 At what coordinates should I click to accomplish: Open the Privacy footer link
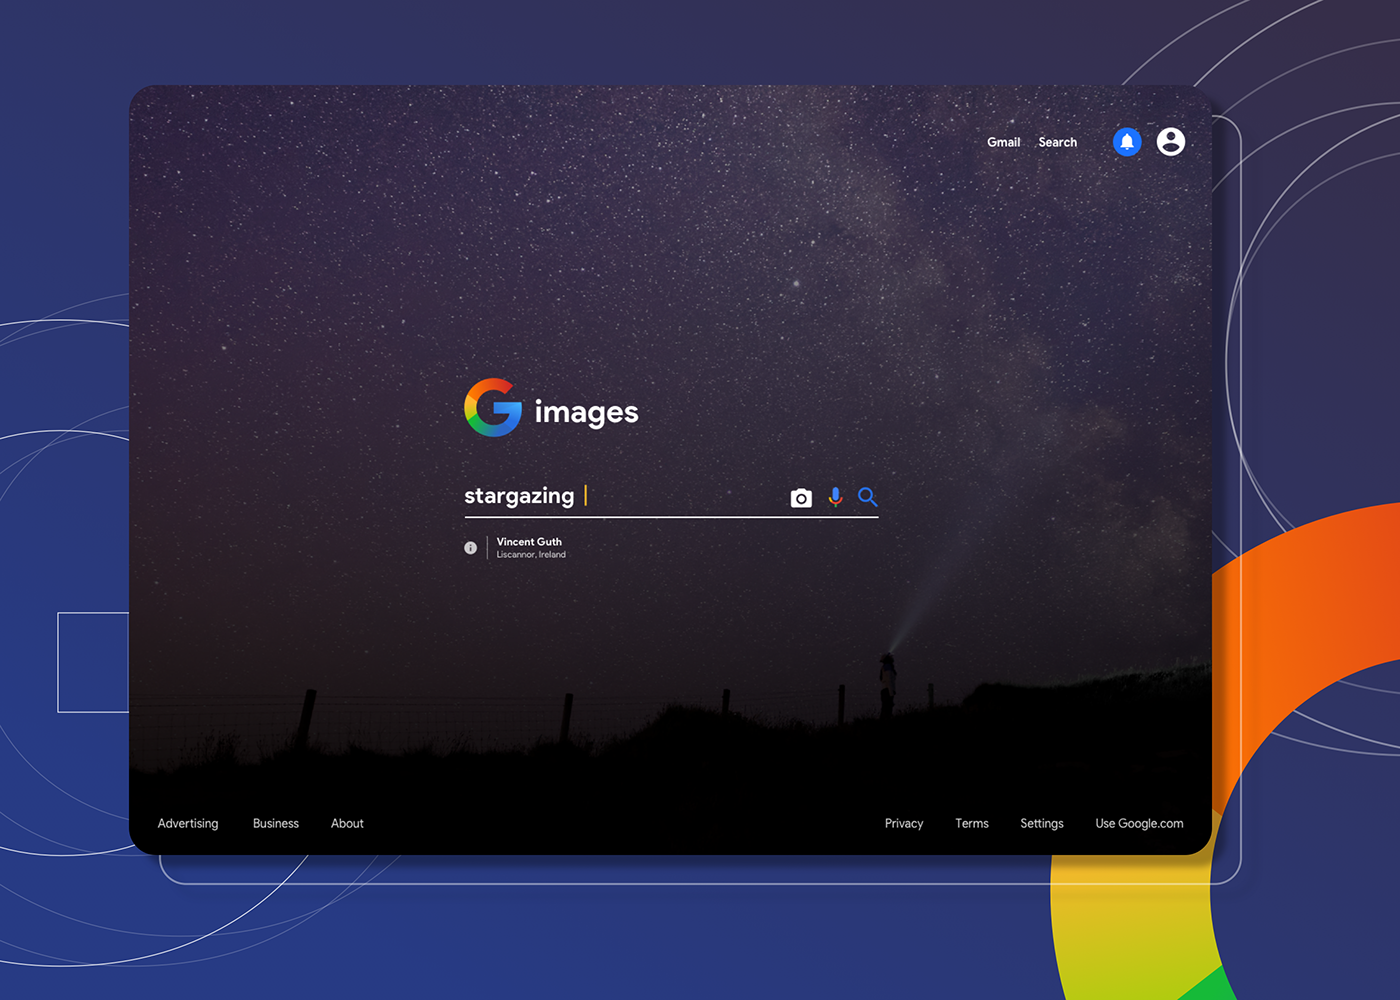(904, 823)
